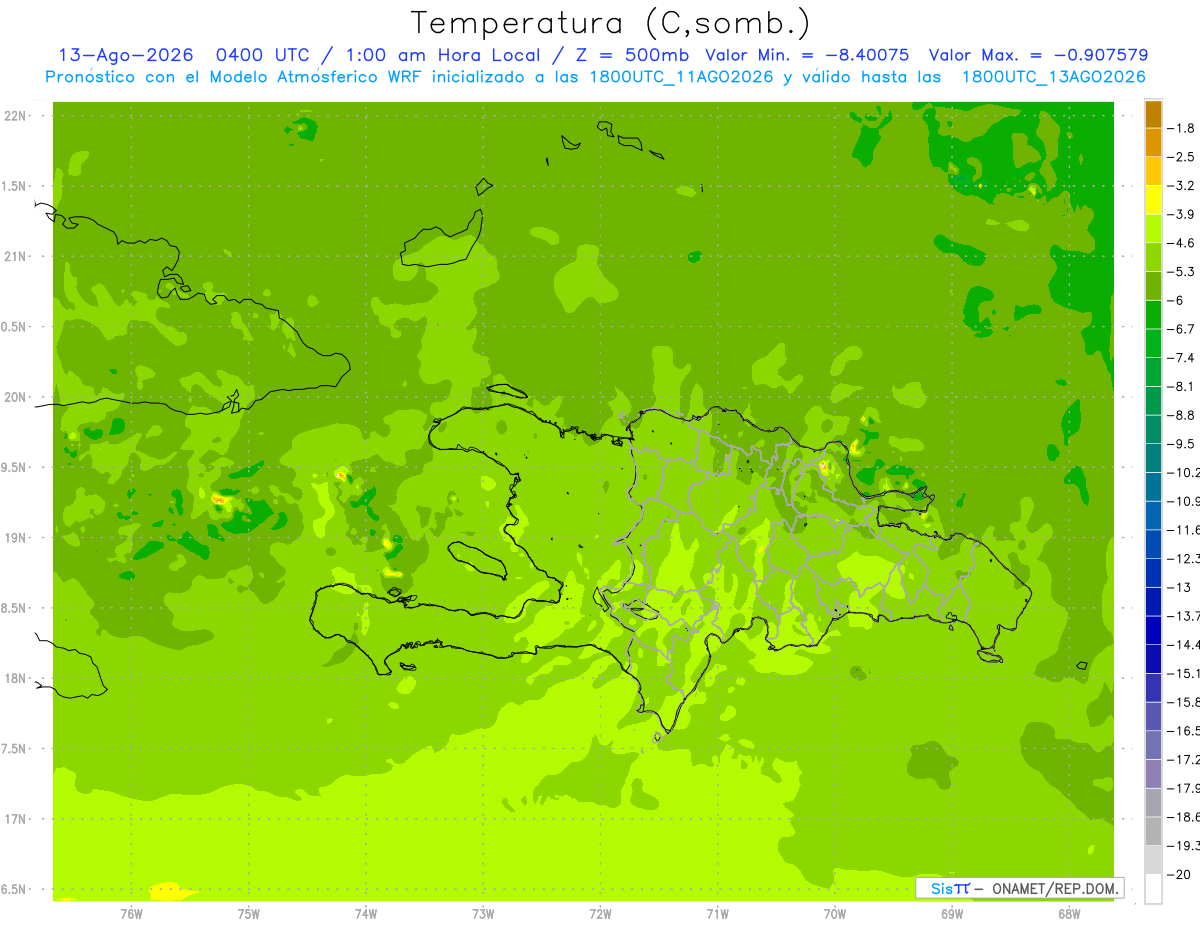This screenshot has height=927, width=1200.
Task: Select the '1800UTC_13AGO2026' valid-until text
Action: point(1053,76)
